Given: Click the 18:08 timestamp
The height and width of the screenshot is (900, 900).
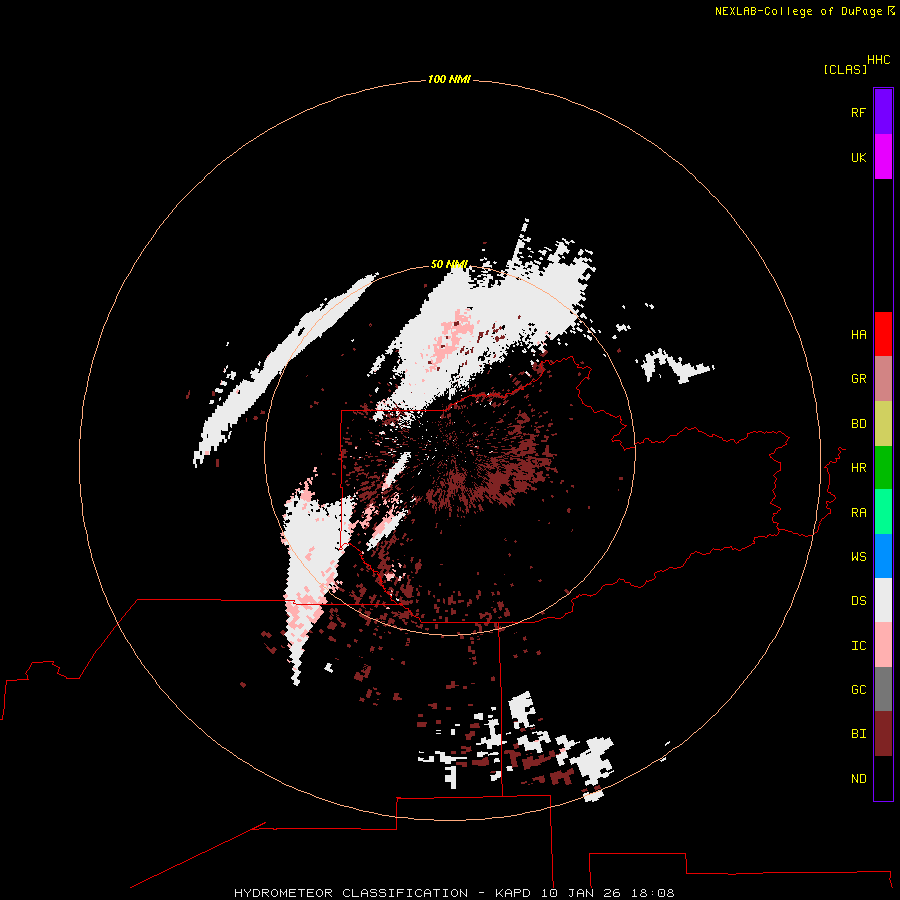Looking at the screenshot, I should click(653, 893).
